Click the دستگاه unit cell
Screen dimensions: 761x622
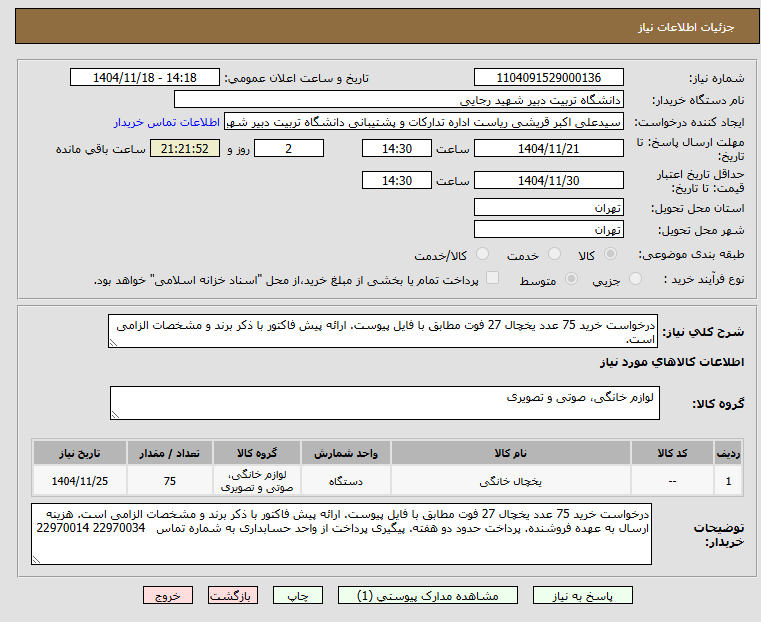coord(346,481)
